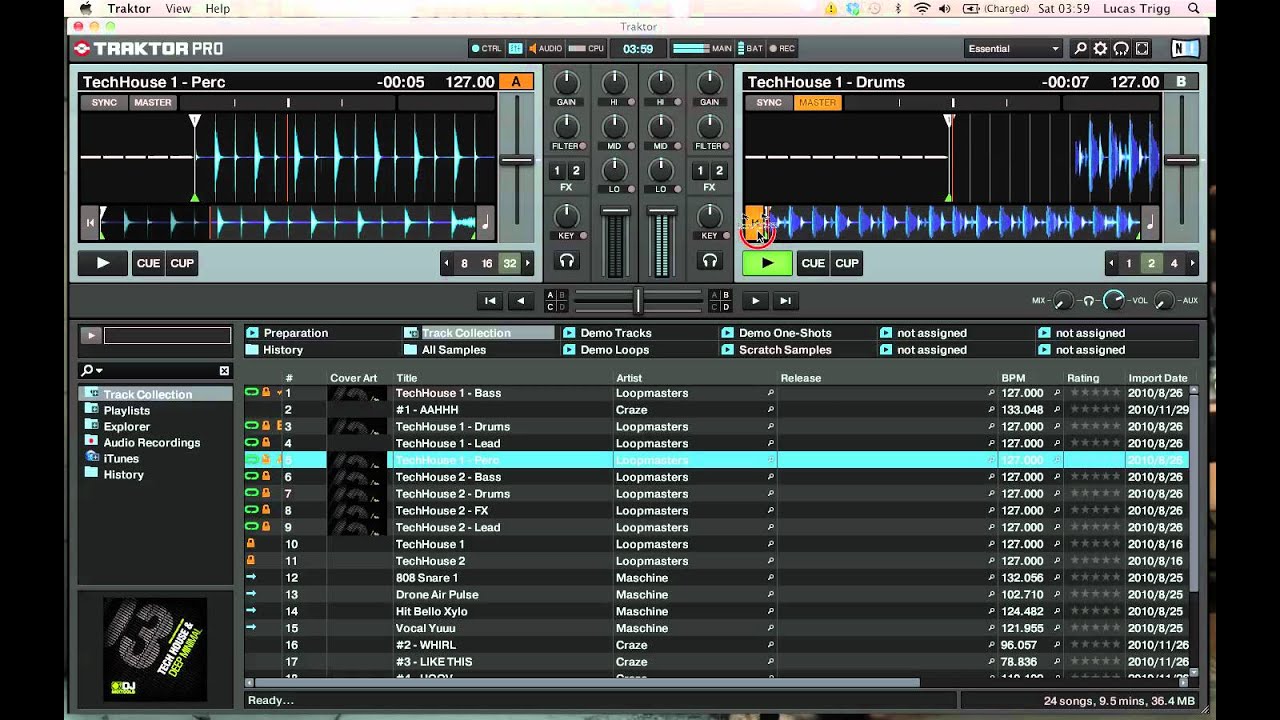Select History in the browser tree

pyautogui.click(x=123, y=474)
